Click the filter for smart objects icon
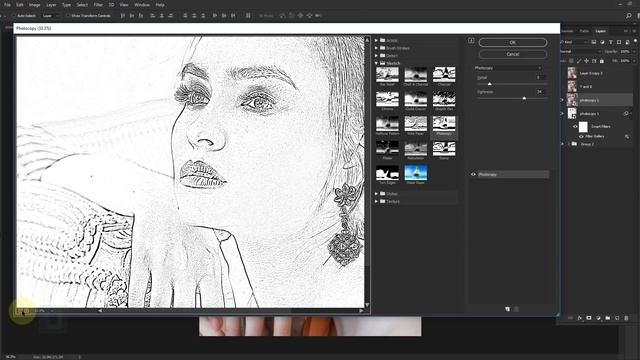The width and height of the screenshot is (640, 360). (x=627, y=42)
